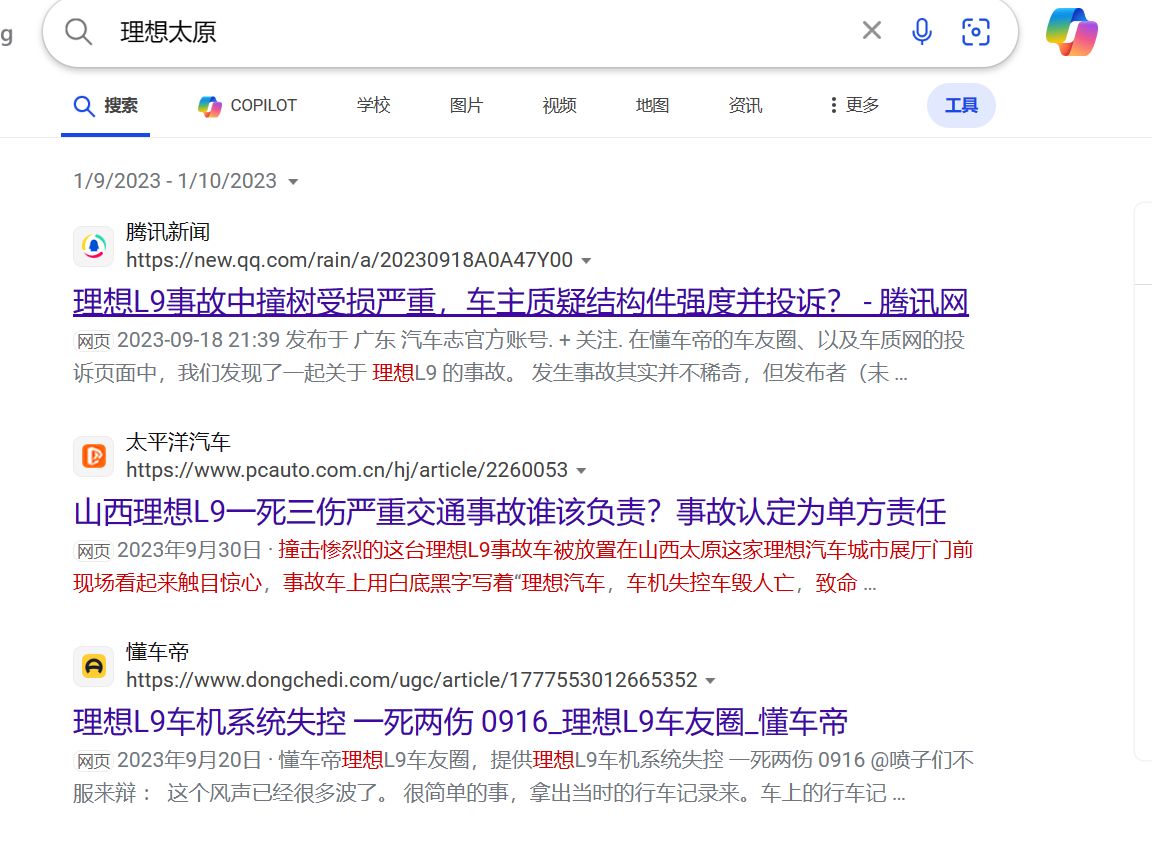Open the Copilot logo beside the search box

pyautogui.click(x=1072, y=32)
